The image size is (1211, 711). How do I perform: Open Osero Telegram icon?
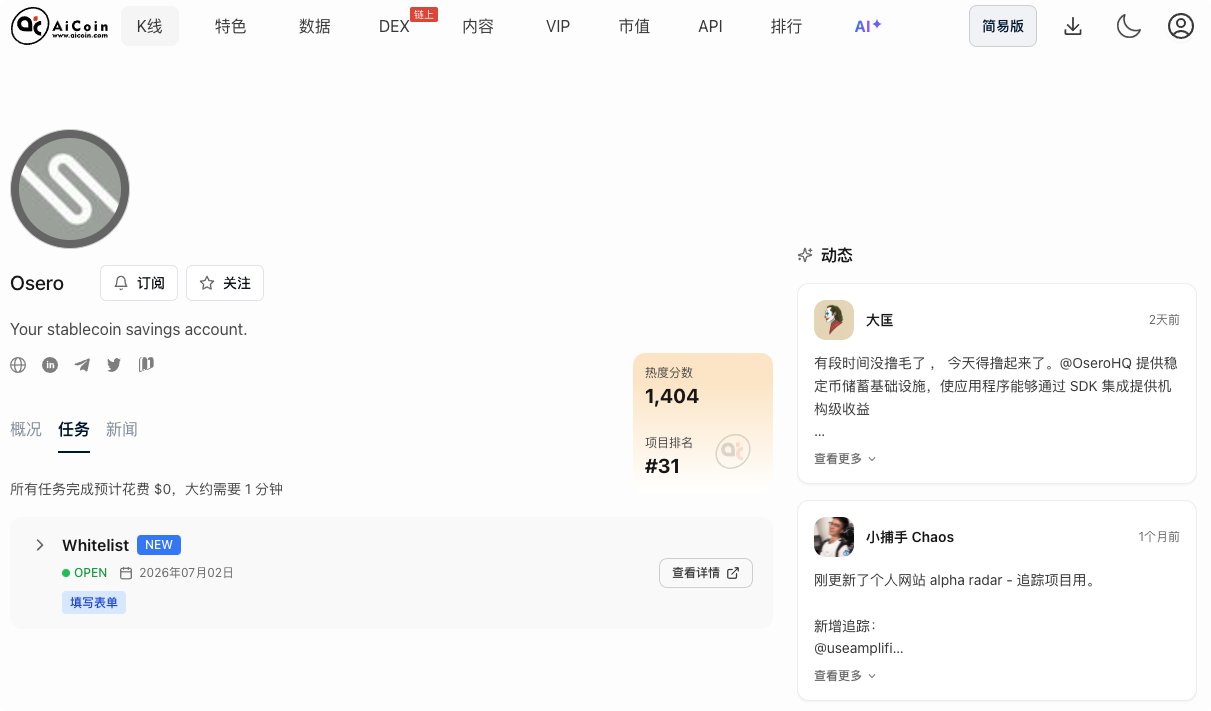tap(82, 365)
